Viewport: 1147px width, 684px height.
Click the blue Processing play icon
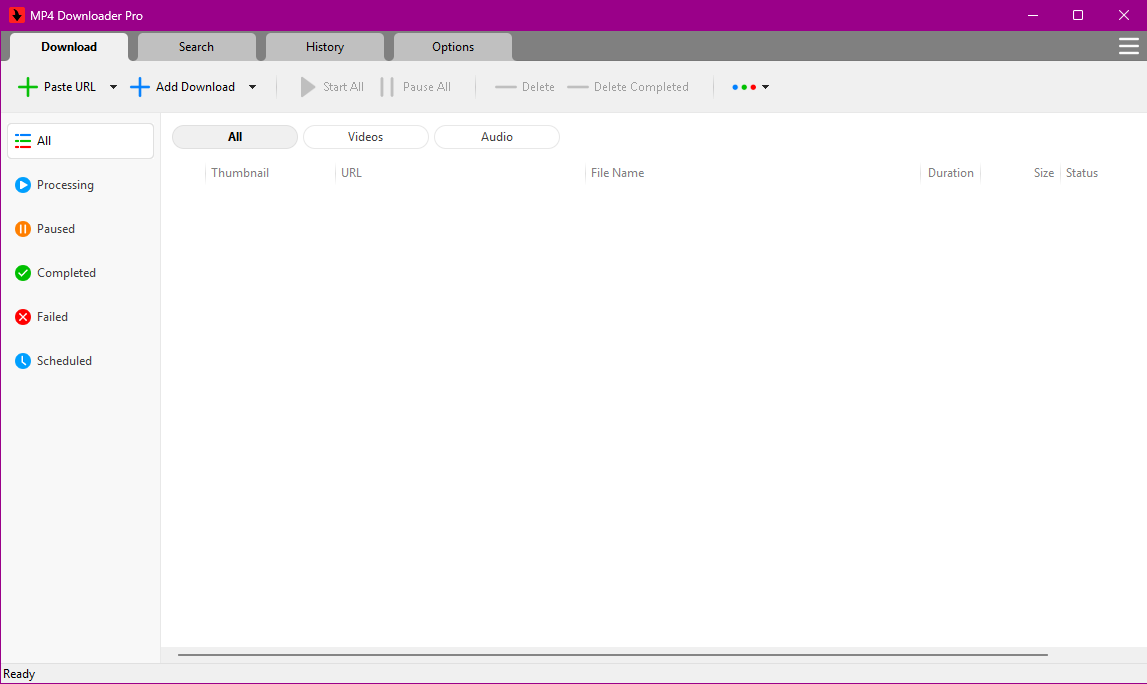tap(23, 185)
